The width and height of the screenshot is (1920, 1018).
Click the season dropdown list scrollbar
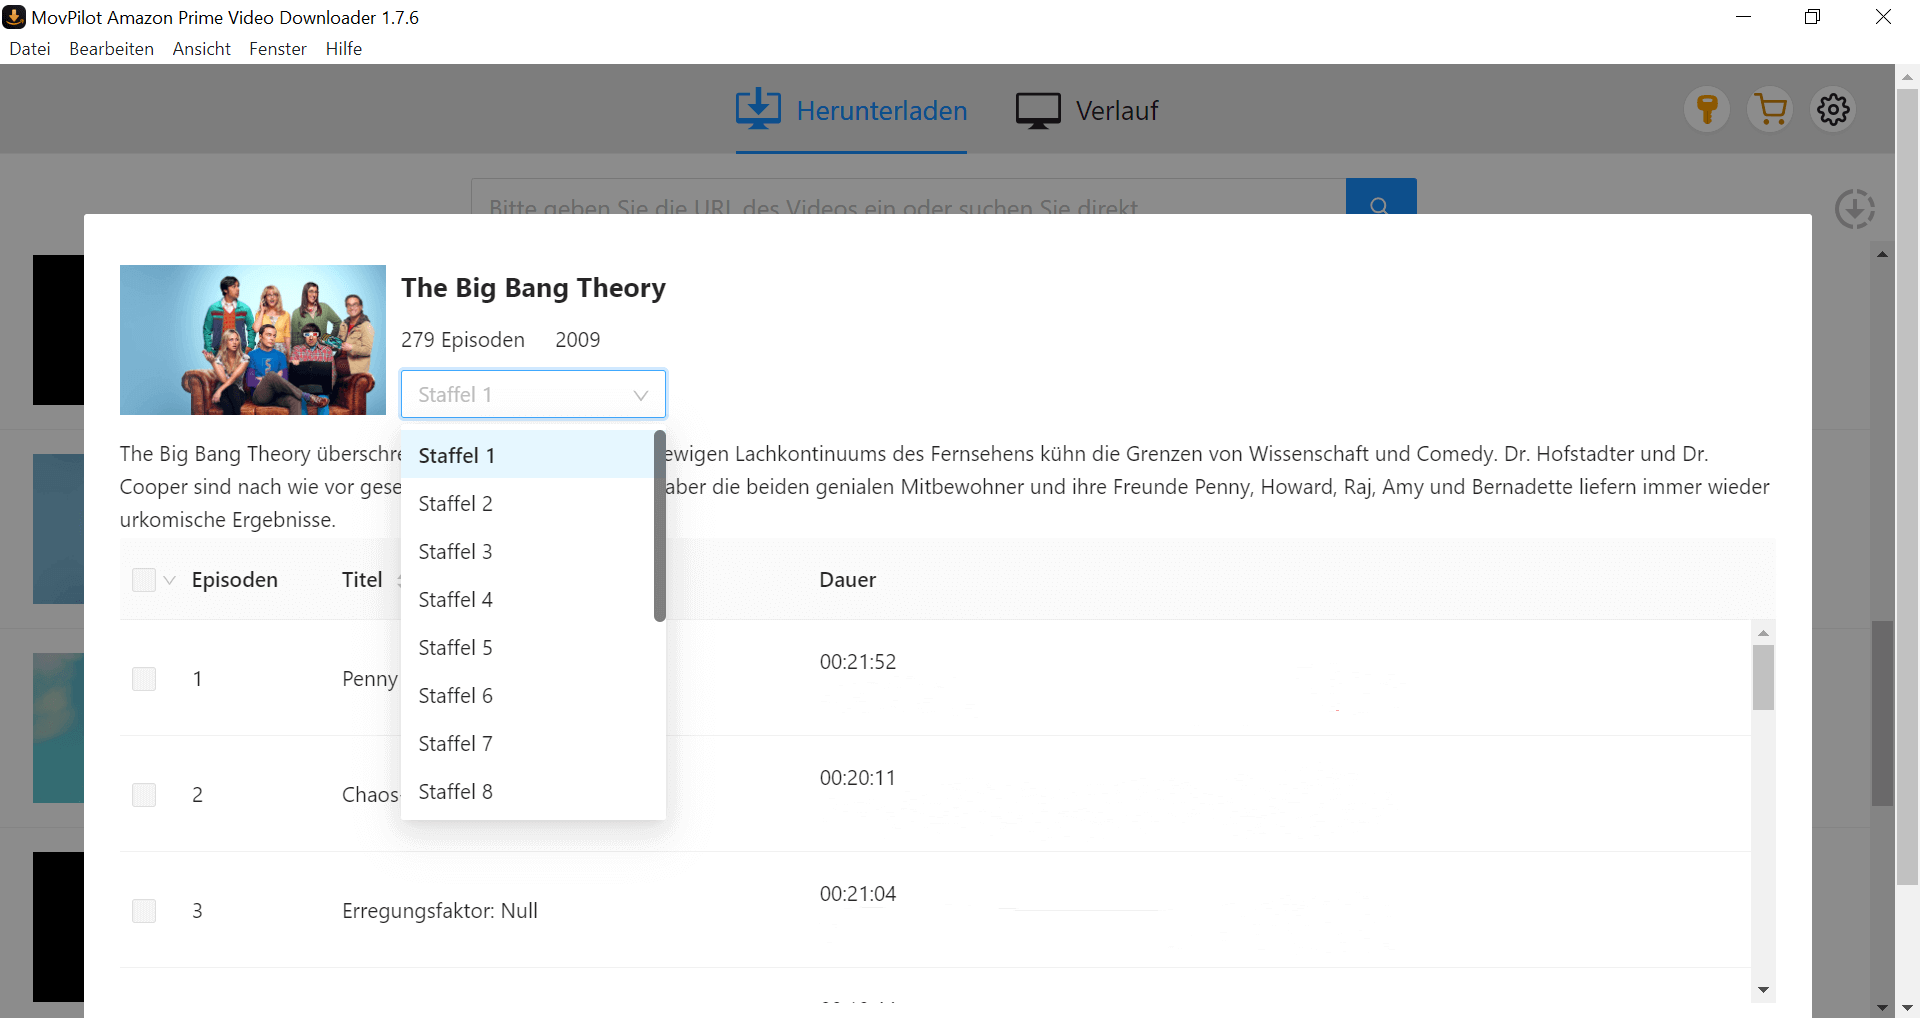[660, 526]
